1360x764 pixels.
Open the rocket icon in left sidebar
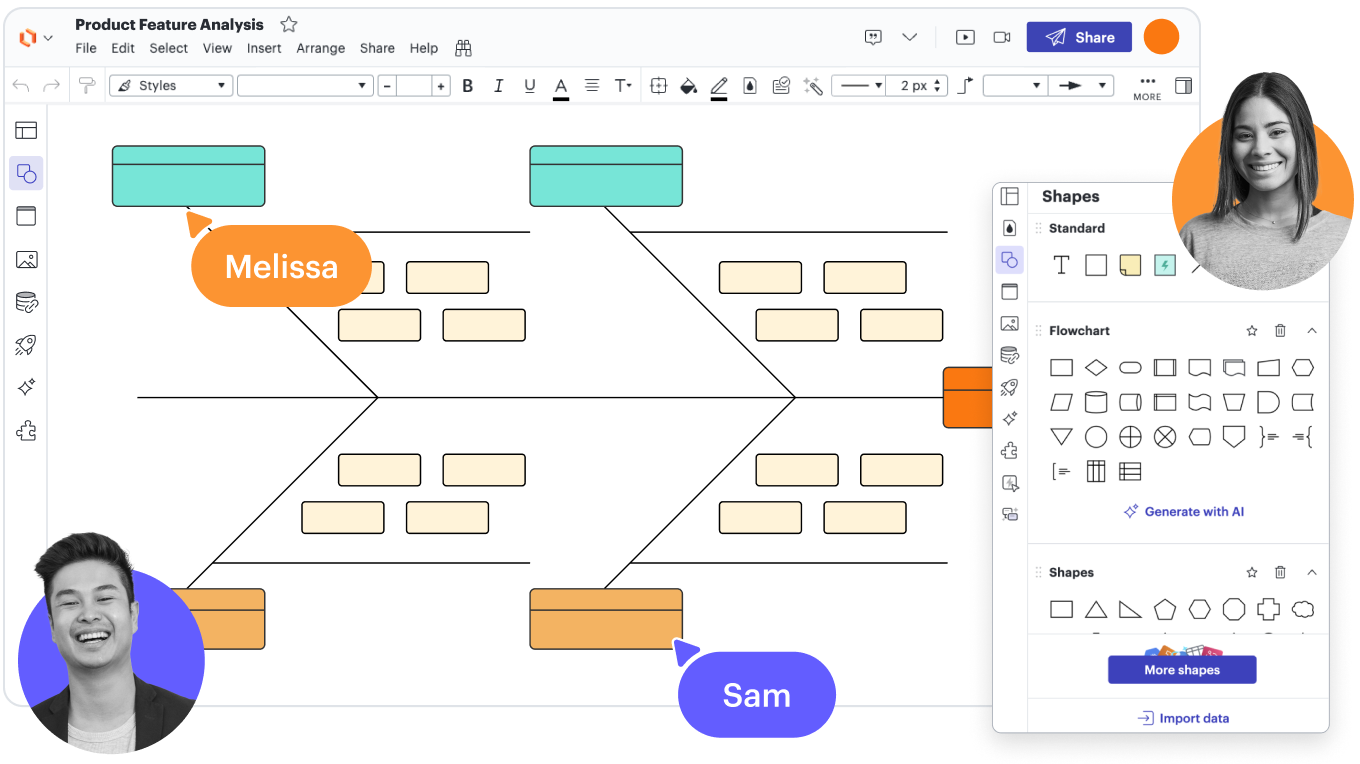pos(27,345)
